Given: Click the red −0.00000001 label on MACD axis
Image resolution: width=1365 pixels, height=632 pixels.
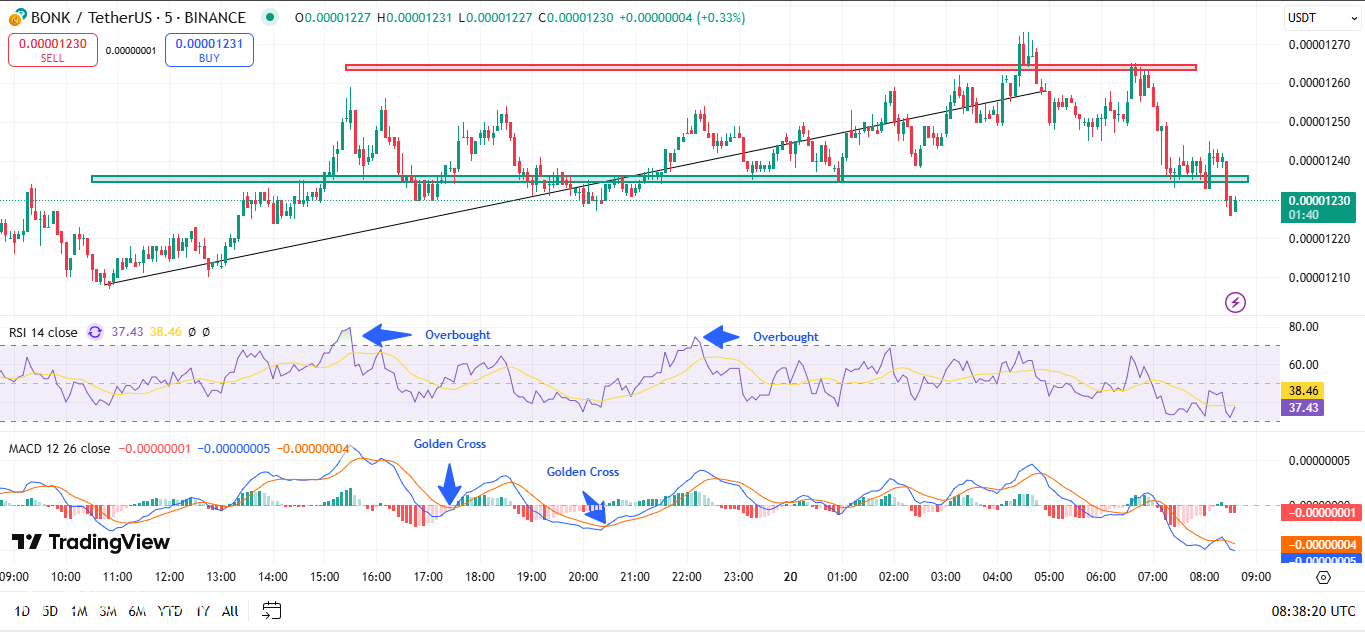Looking at the screenshot, I should pos(1320,512).
